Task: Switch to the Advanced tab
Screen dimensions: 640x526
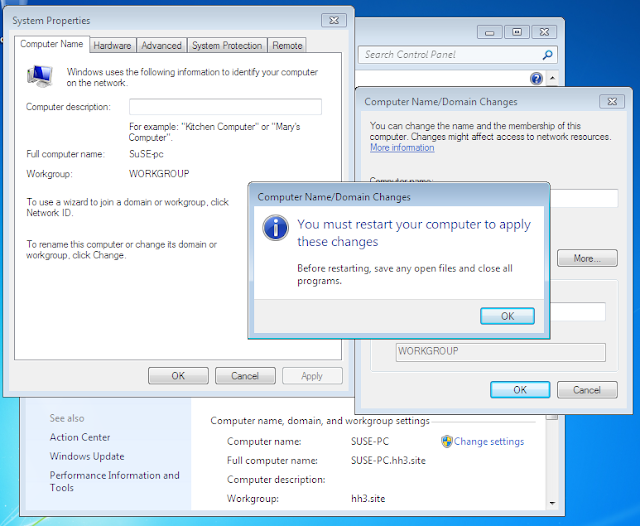Action: click(x=161, y=45)
